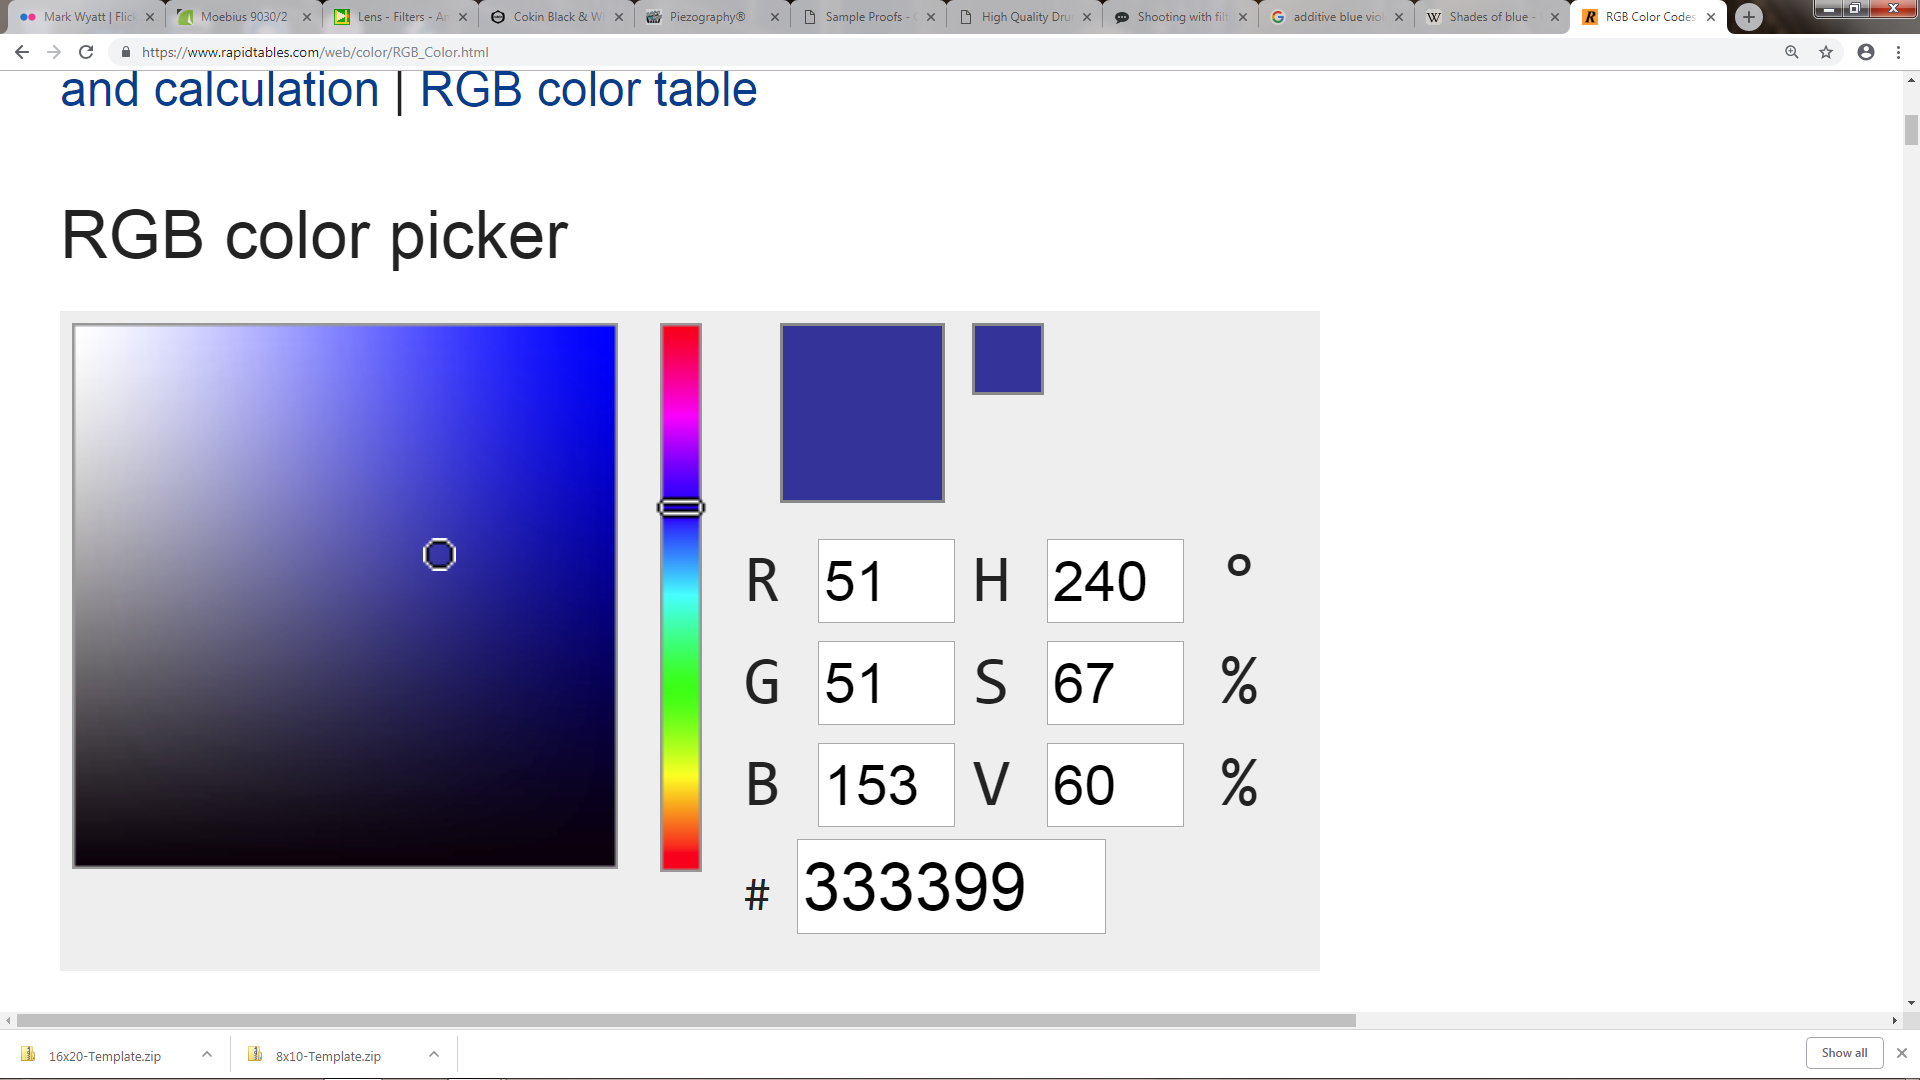Open the RGB color table link
This screenshot has height=1080, width=1920.
tap(588, 90)
